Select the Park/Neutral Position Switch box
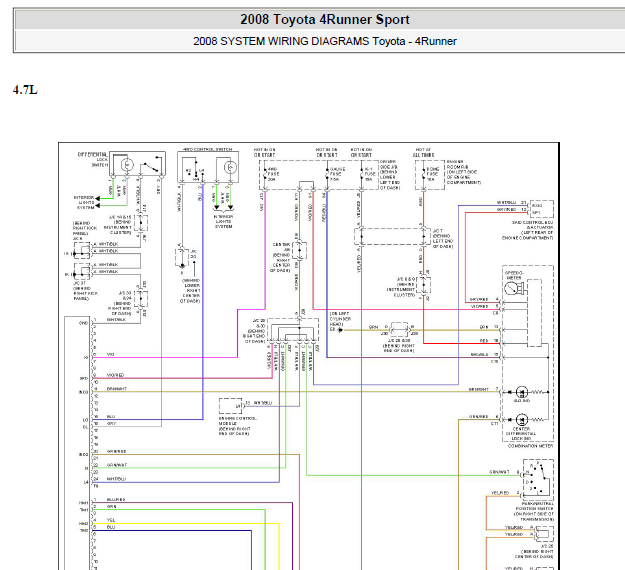The image size is (625, 570). coord(538,480)
